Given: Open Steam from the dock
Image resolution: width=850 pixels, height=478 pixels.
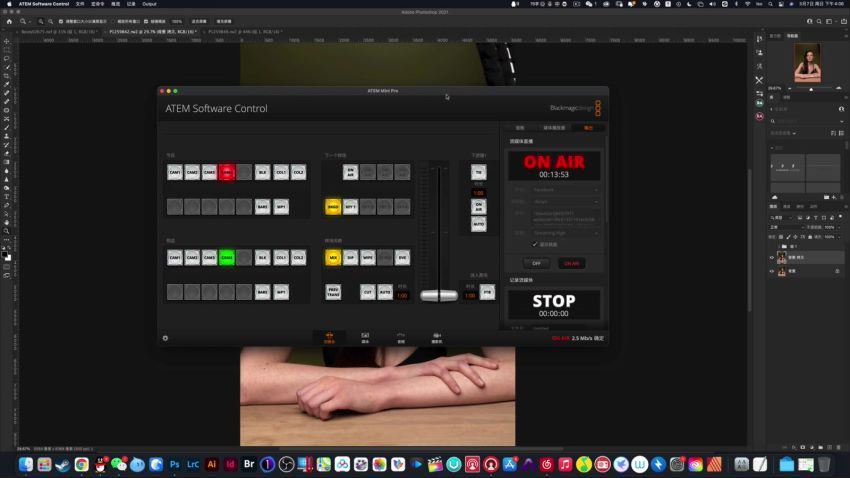Looking at the screenshot, I should [62, 464].
